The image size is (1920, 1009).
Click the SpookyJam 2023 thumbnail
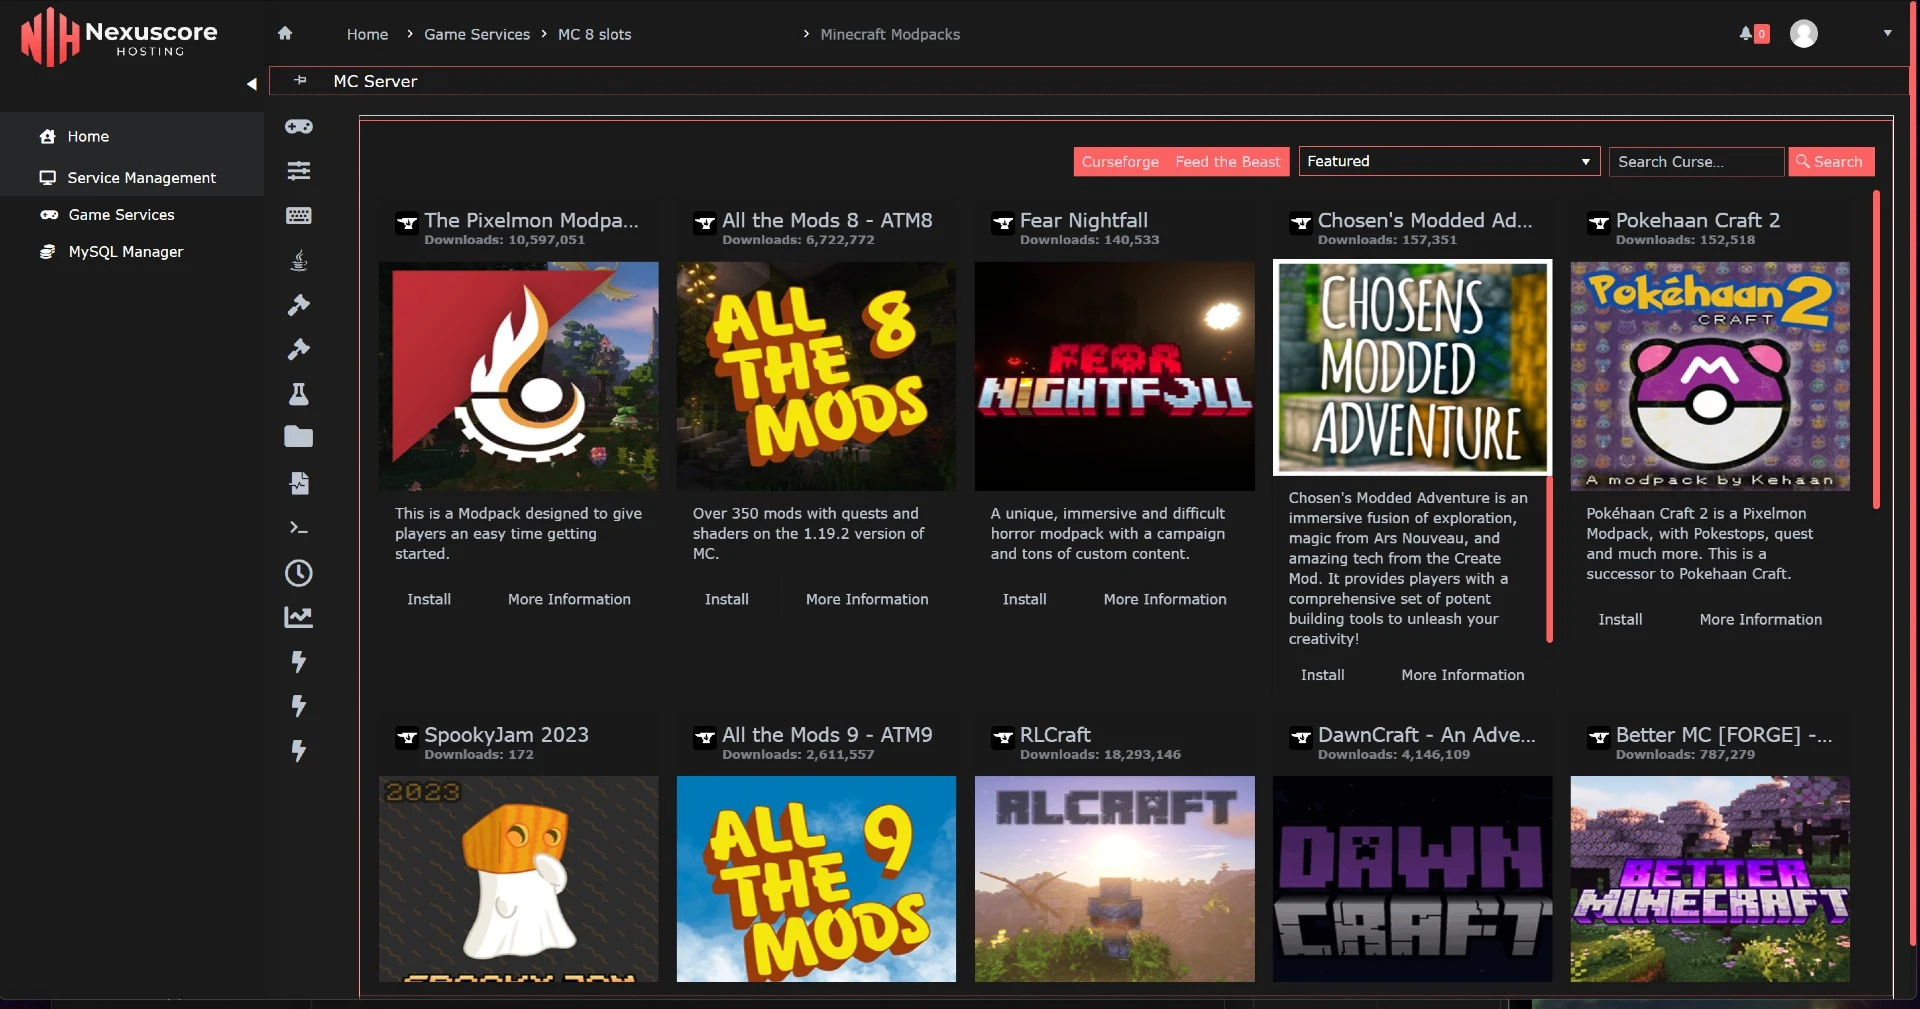(x=518, y=879)
